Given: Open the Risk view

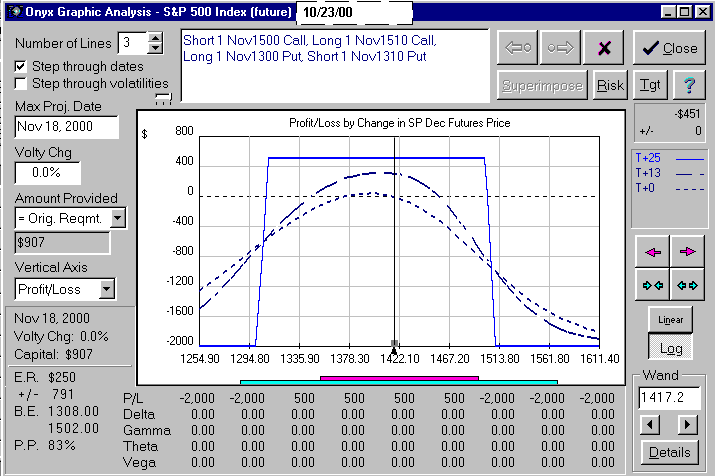Looking at the screenshot, I should [x=610, y=85].
